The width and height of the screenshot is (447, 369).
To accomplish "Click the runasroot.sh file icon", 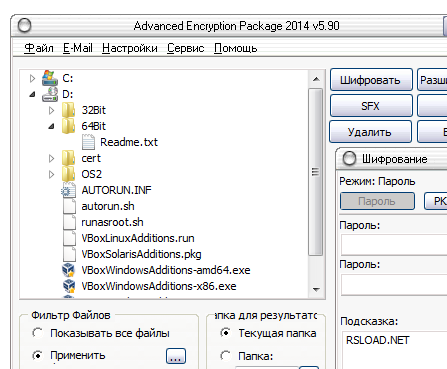I will (x=69, y=222).
